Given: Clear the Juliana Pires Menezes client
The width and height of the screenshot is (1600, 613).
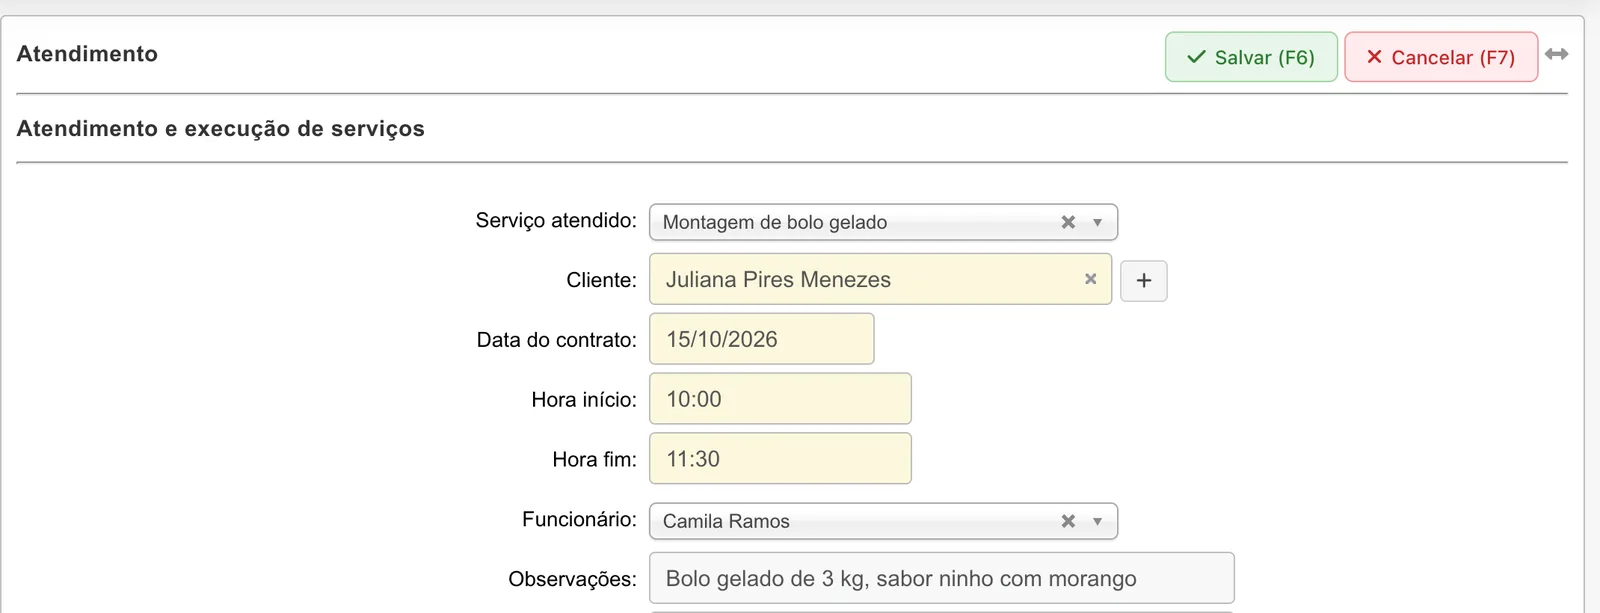Looking at the screenshot, I should coord(1091,279).
